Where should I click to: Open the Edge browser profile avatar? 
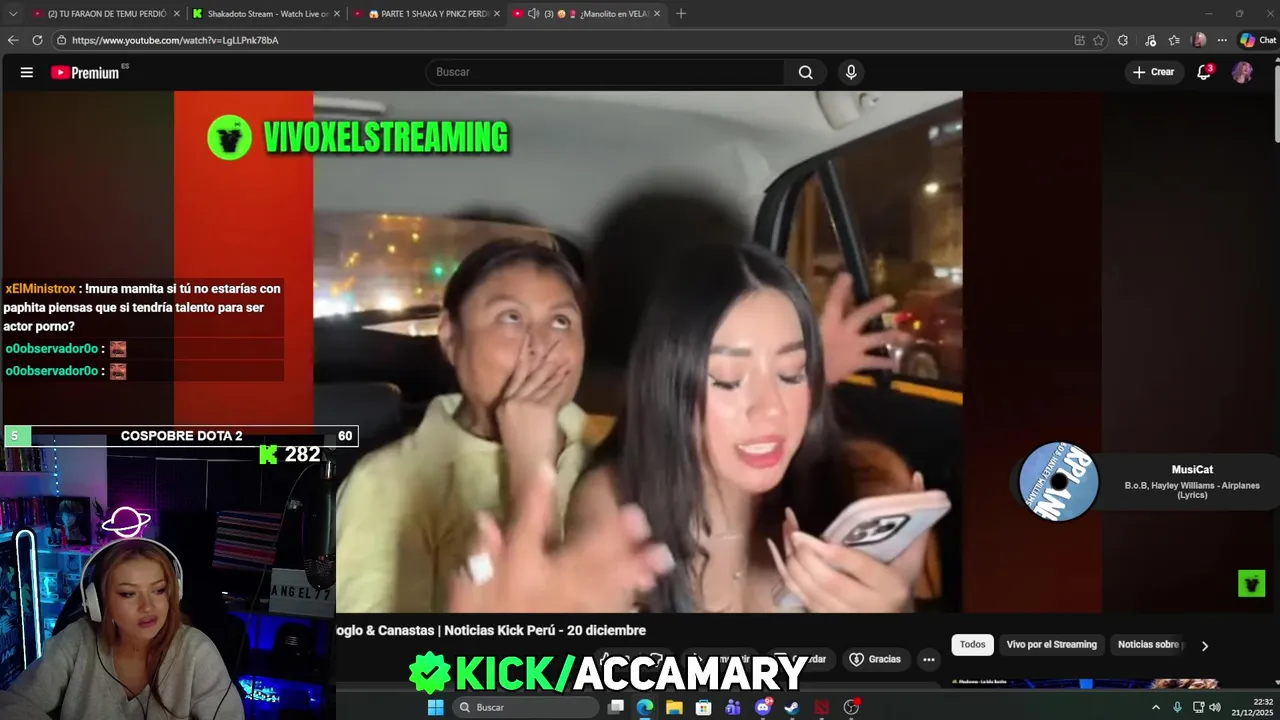(x=1199, y=40)
